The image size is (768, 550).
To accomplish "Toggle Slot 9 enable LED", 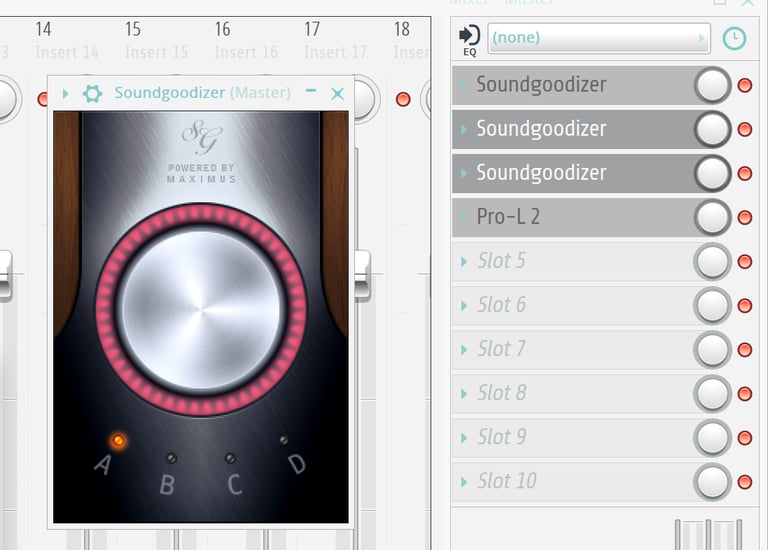I will pyautogui.click(x=745, y=438).
